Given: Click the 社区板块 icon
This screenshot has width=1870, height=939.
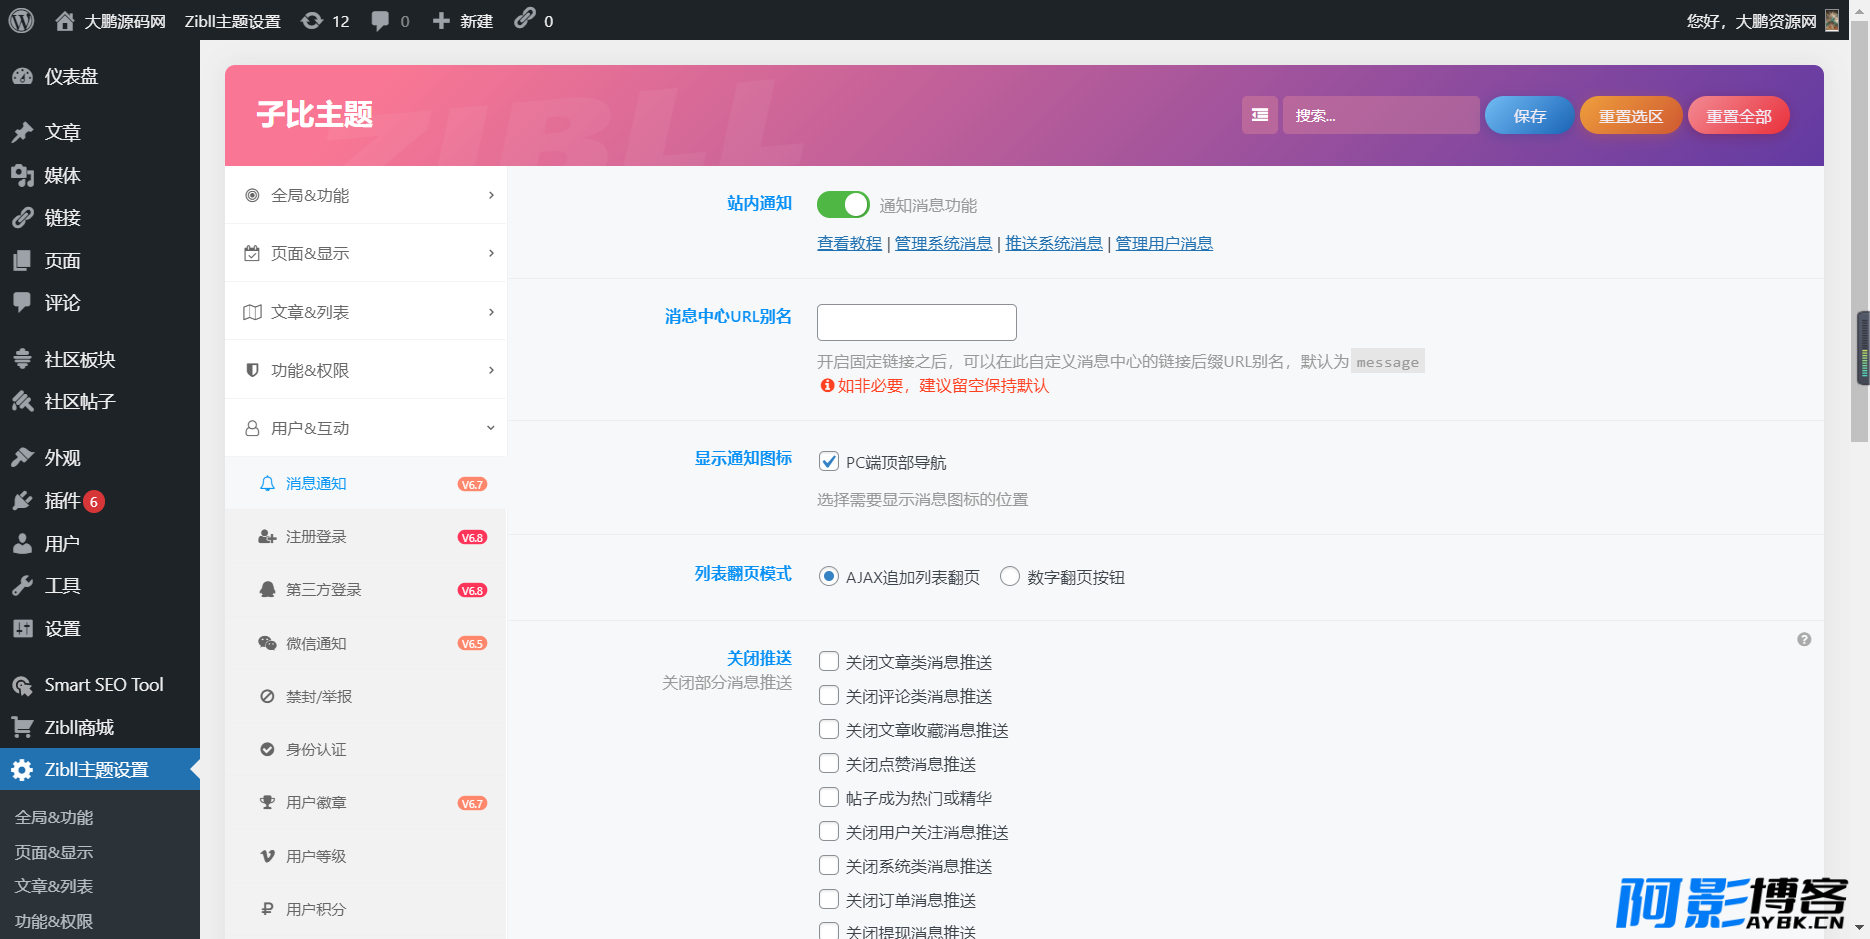Looking at the screenshot, I should coord(22,359).
